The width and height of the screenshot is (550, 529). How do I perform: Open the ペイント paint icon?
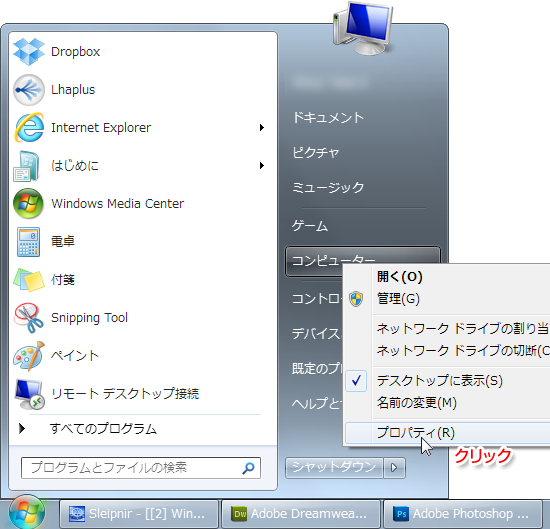click(29, 356)
